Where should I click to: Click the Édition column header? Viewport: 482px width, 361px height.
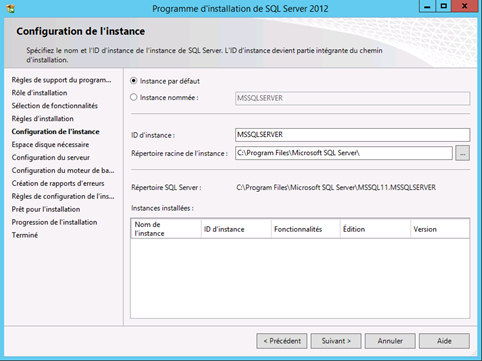pyautogui.click(x=375, y=229)
